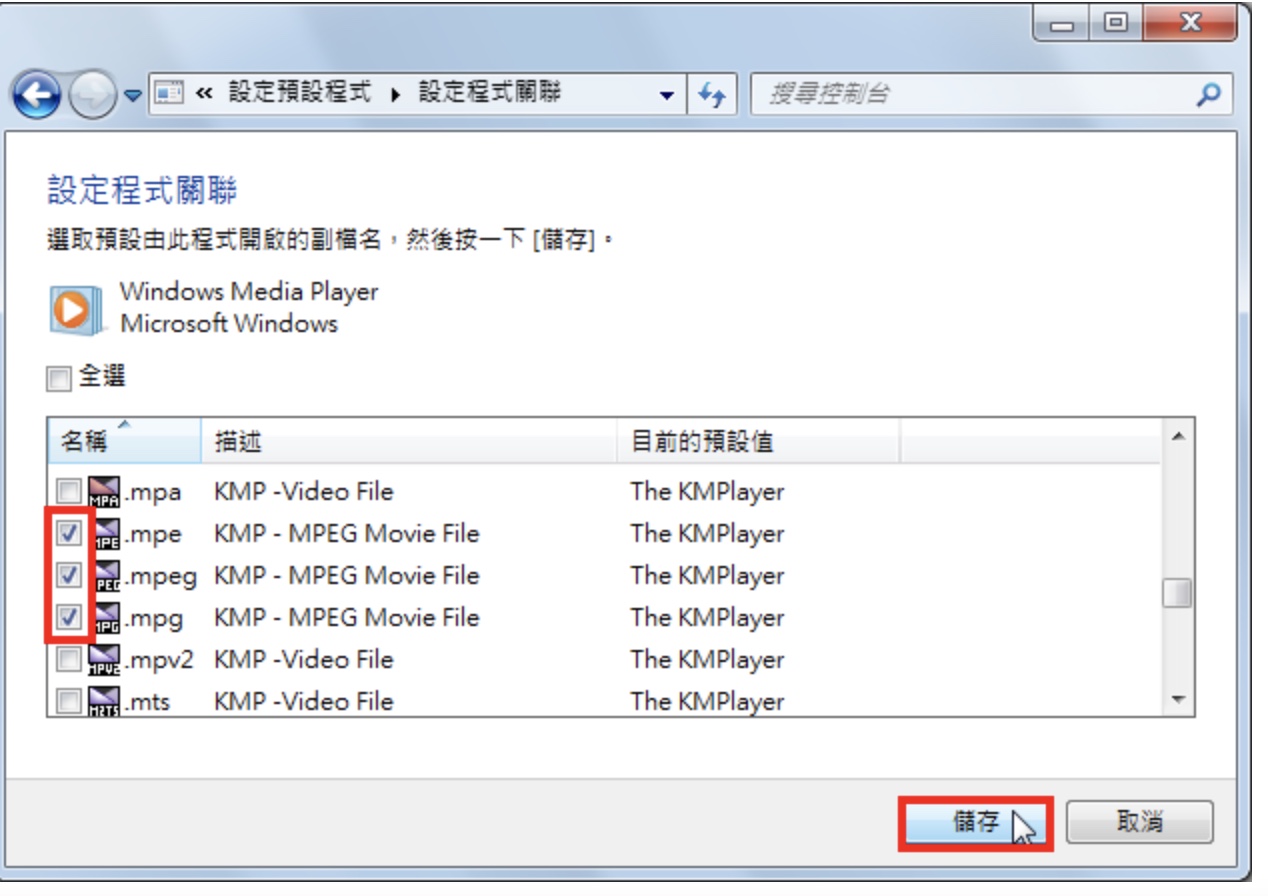Click the .mpa file type icon

click(x=104, y=492)
